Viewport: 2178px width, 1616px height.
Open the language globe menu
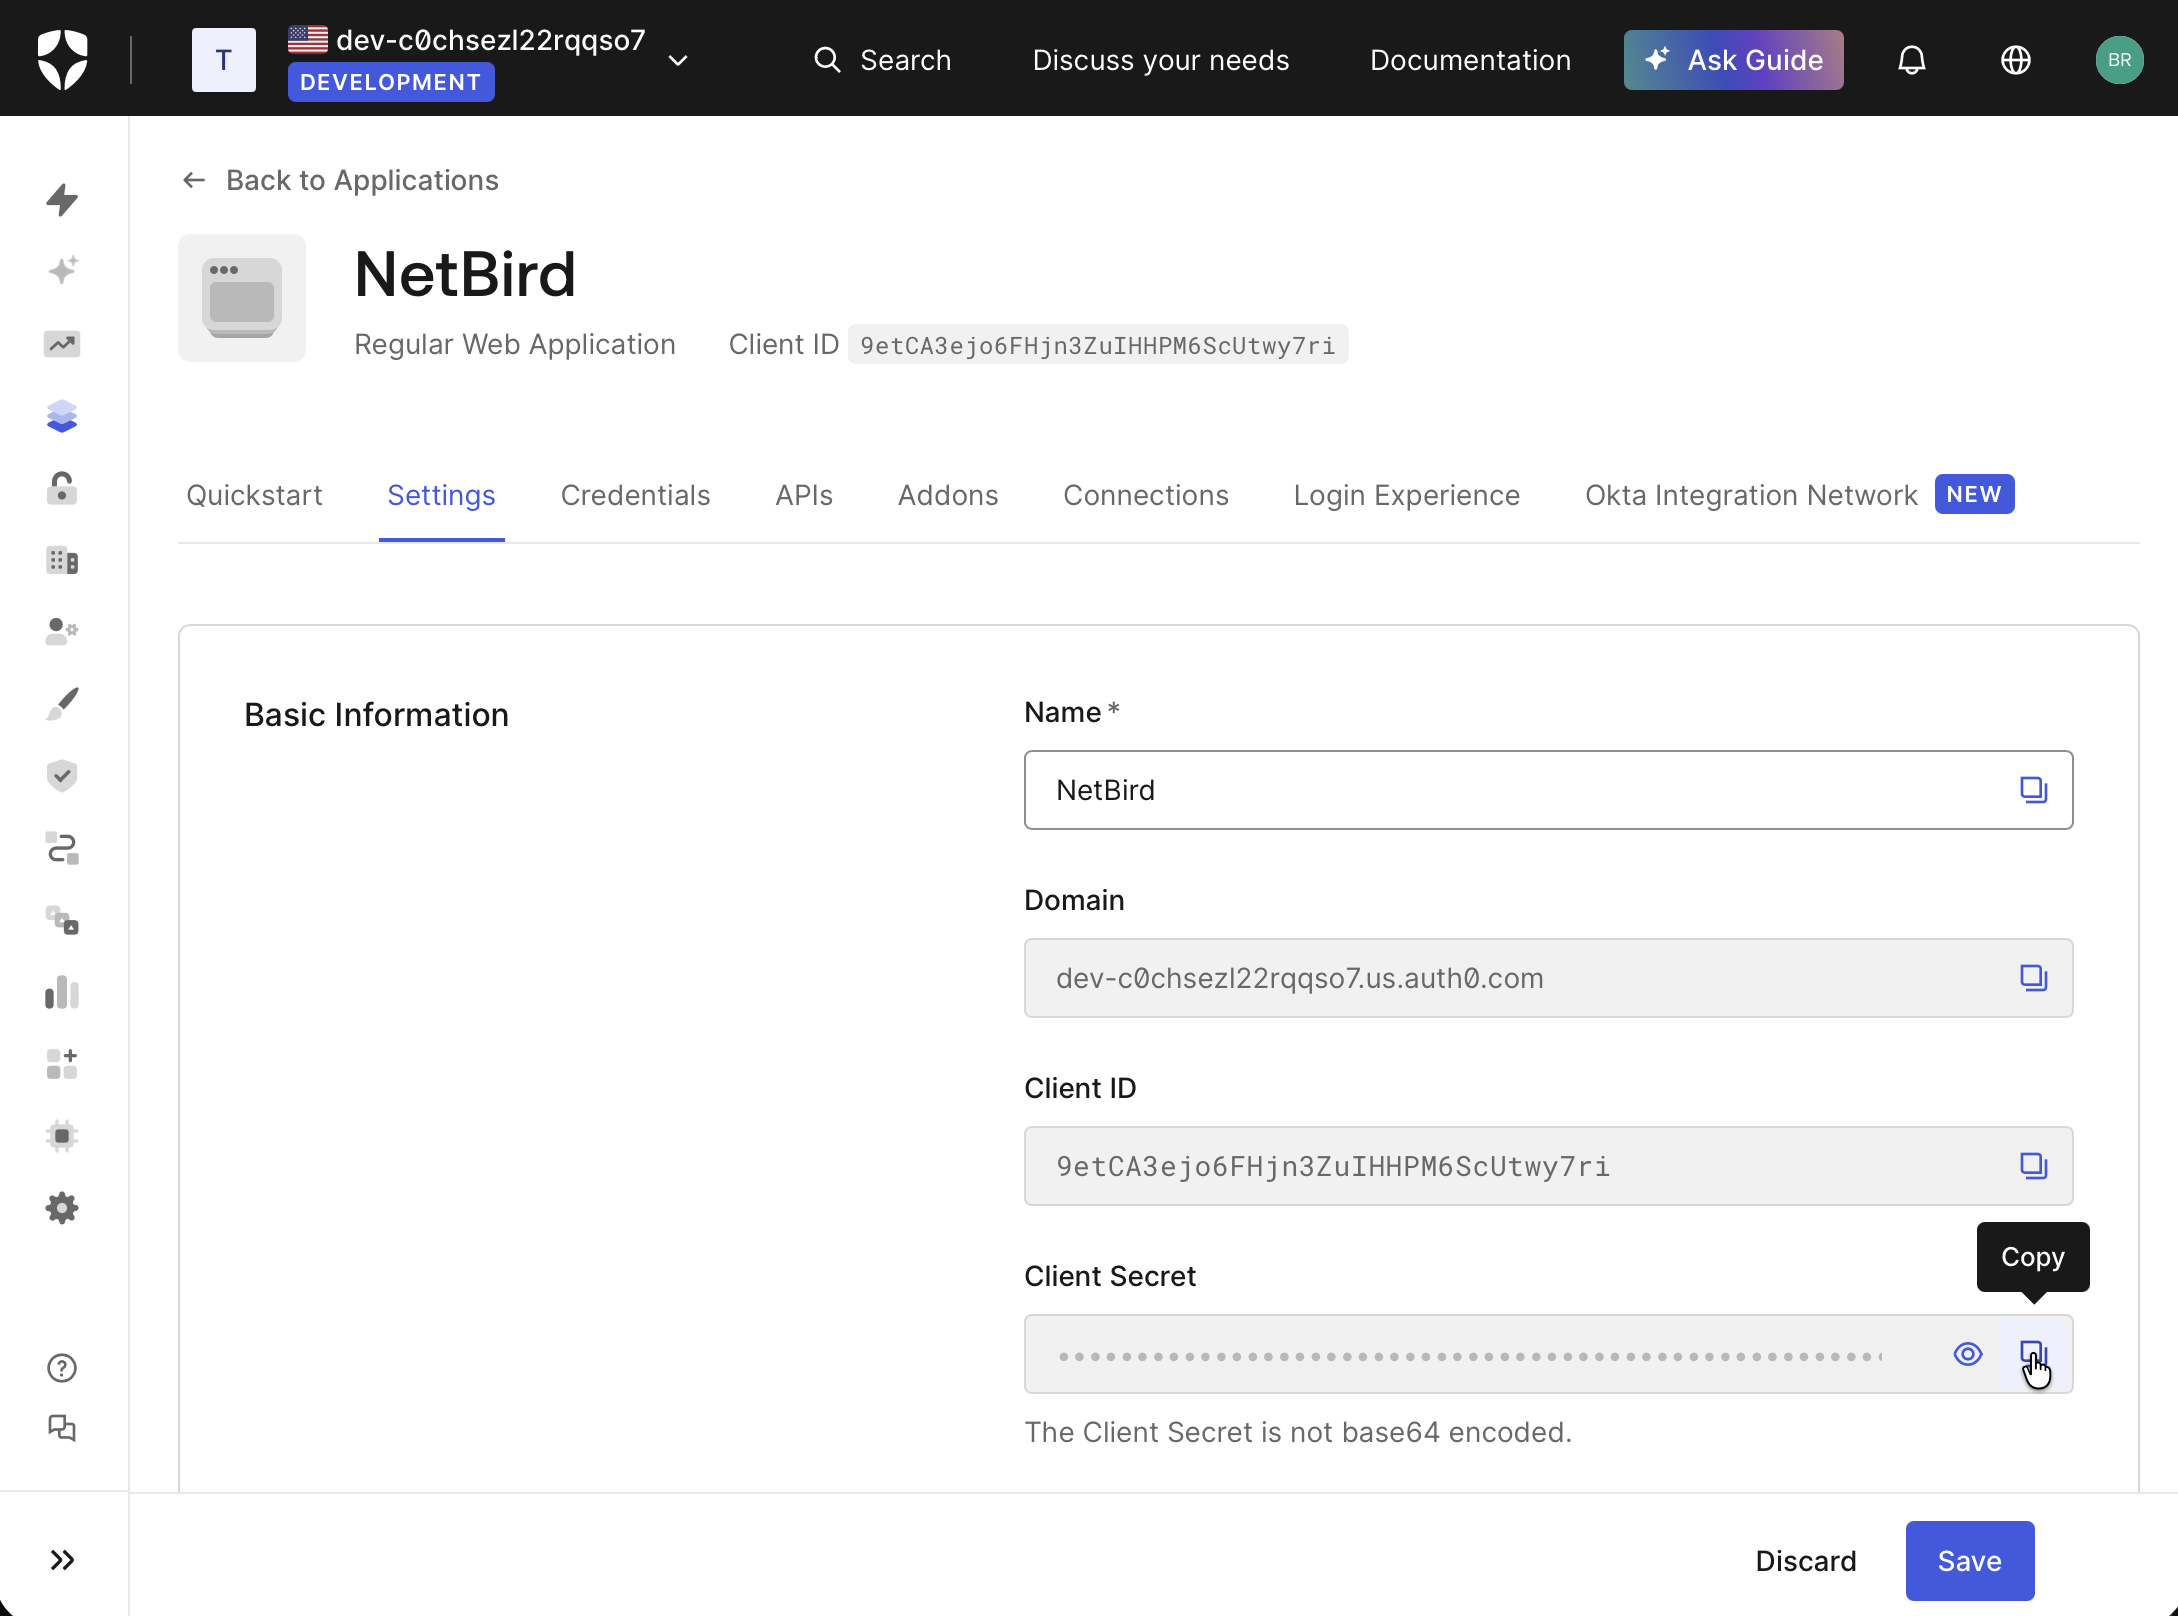2015,60
